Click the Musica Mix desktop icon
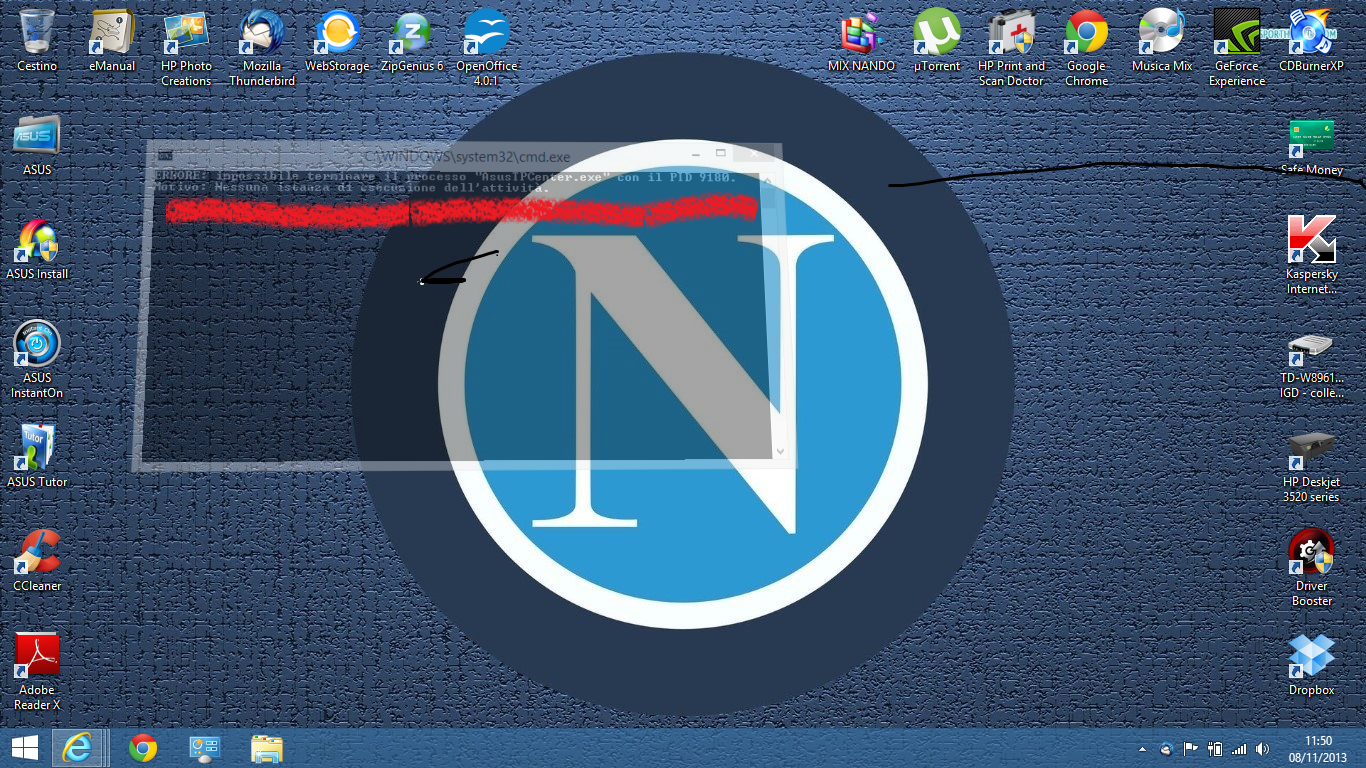 (x=1162, y=40)
